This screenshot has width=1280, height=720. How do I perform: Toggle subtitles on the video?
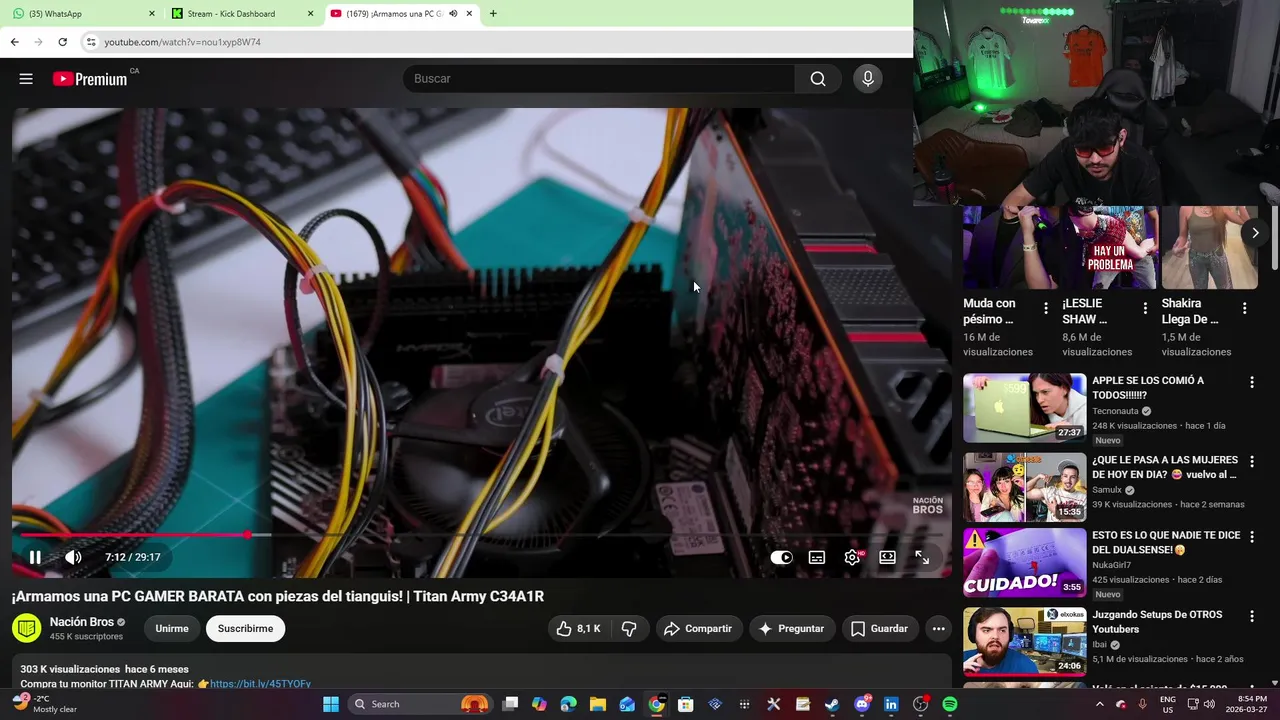pyautogui.click(x=817, y=558)
